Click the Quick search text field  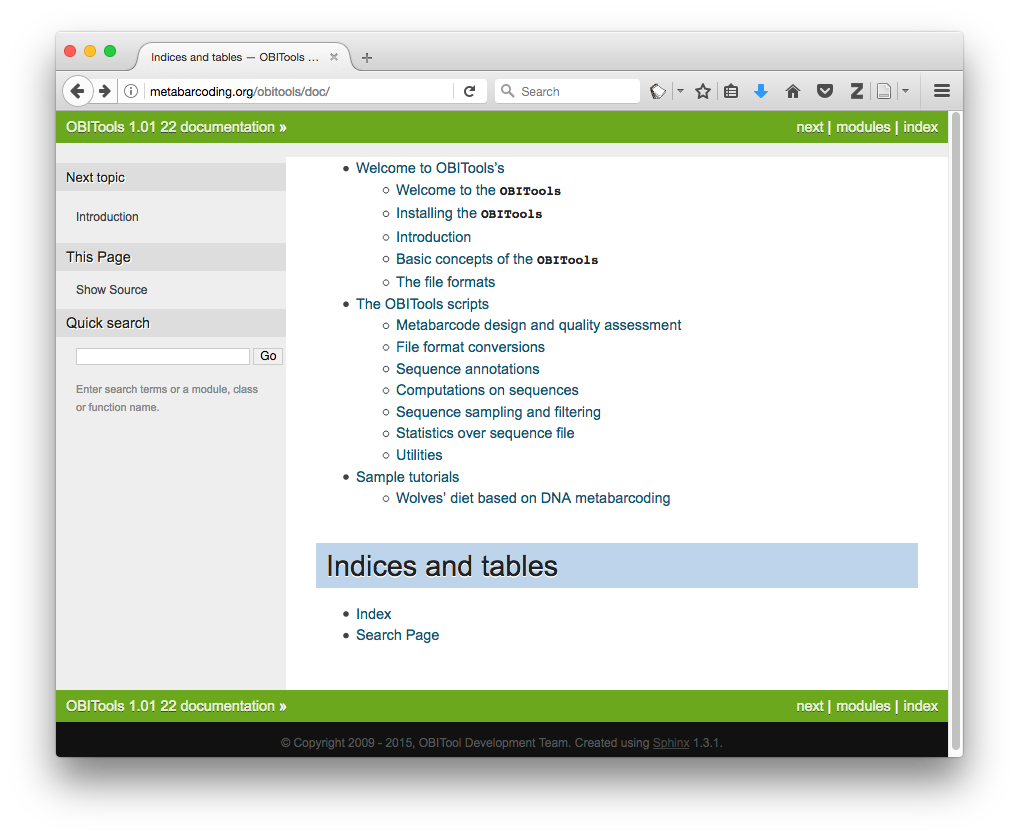163,356
